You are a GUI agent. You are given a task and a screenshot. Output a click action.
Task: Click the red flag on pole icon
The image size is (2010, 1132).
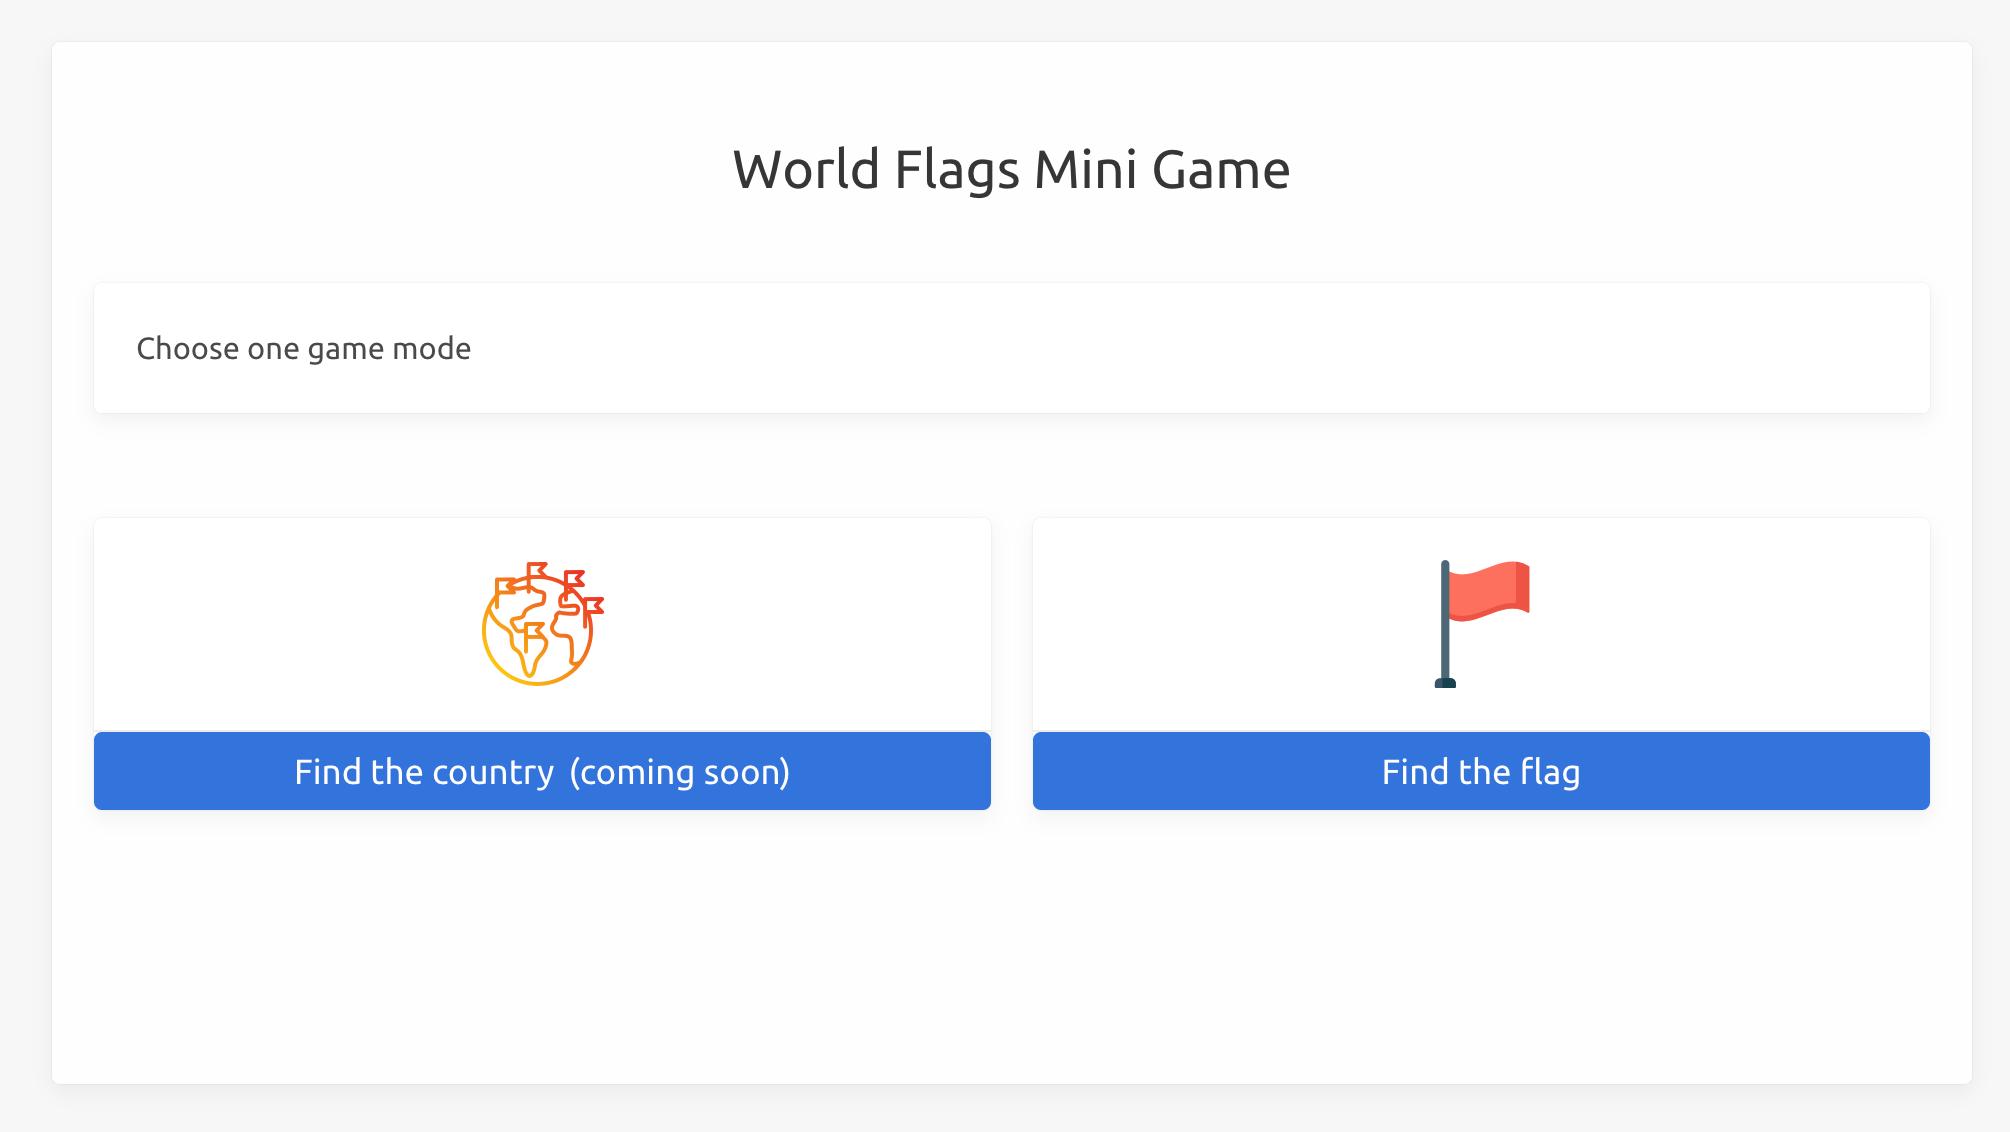[1481, 624]
